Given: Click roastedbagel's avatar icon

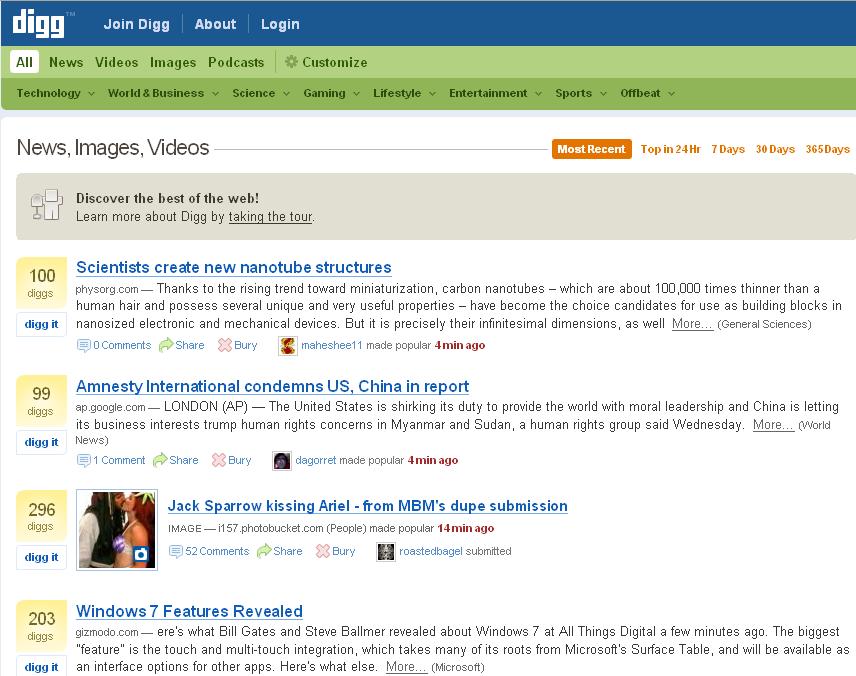Looking at the screenshot, I should [x=385, y=552].
